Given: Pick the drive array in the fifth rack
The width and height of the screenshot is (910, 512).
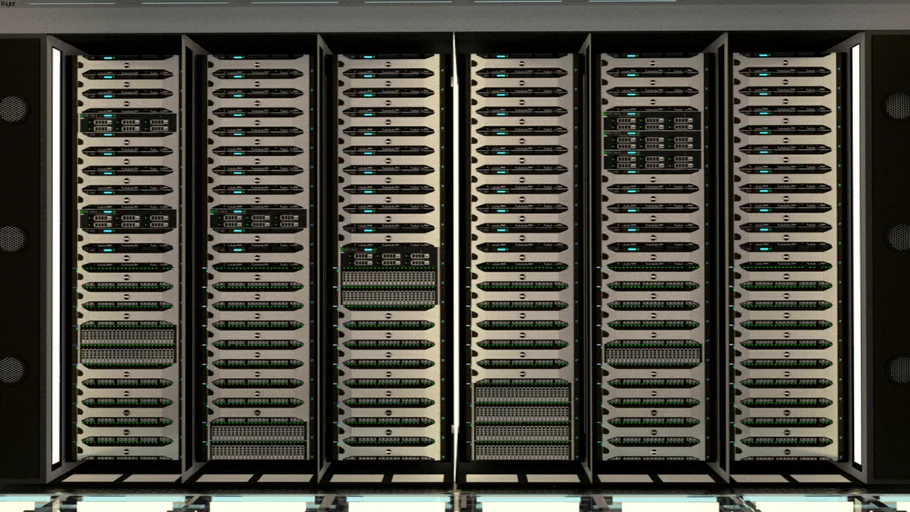Looking at the screenshot, I should (652, 352).
